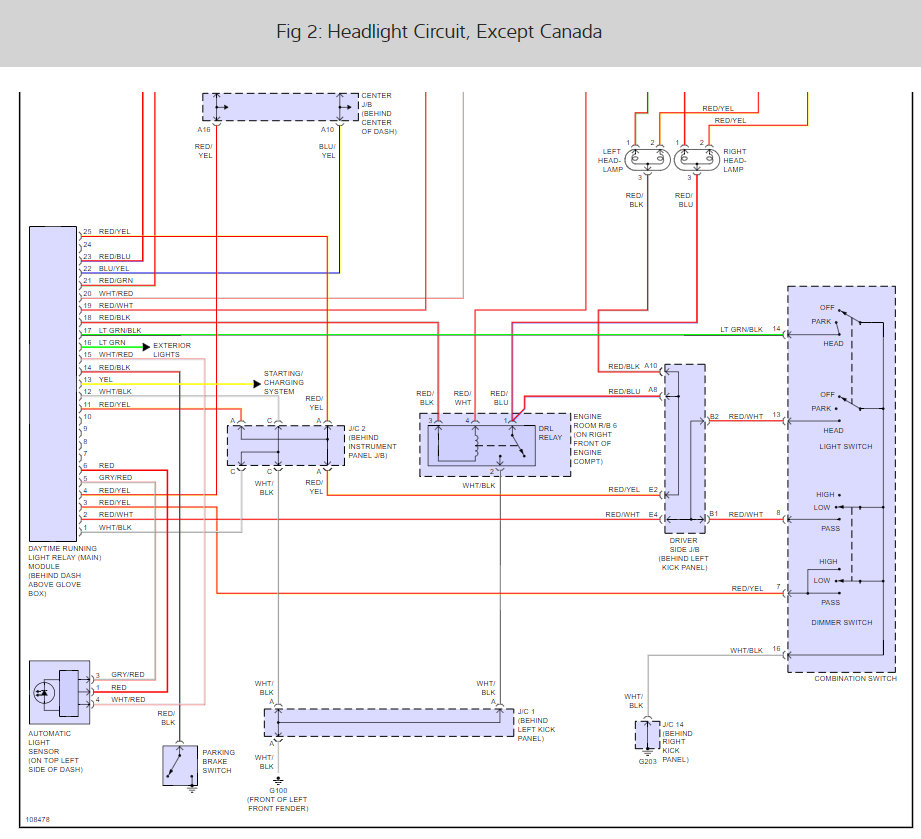
Task: Click the 'LT GRN/BLK' label near switch pin 14
Action: (742, 330)
